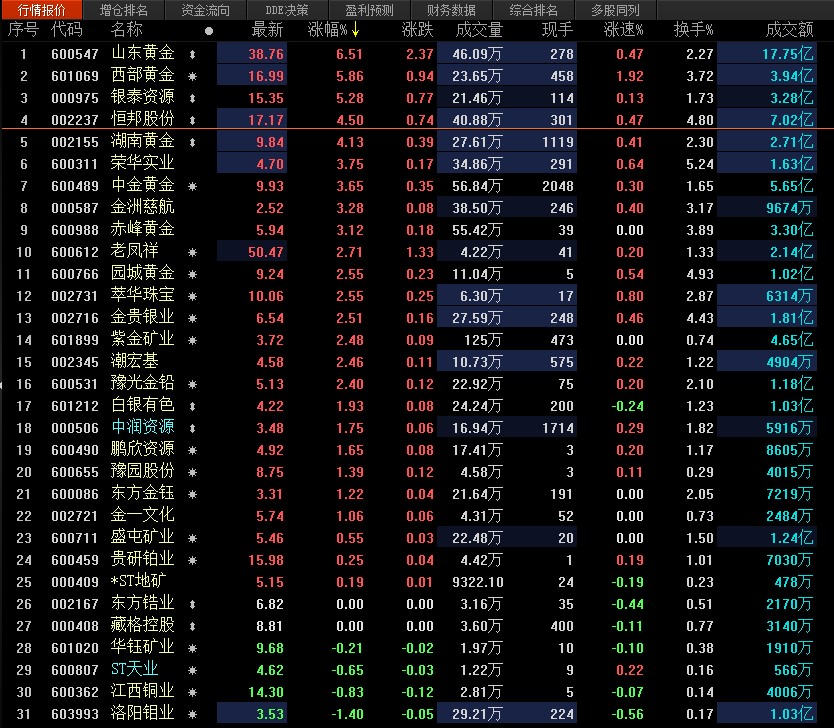This screenshot has height=728, width=834.
Task: Click the star marker beside 中金黄金
Action: coord(193,187)
